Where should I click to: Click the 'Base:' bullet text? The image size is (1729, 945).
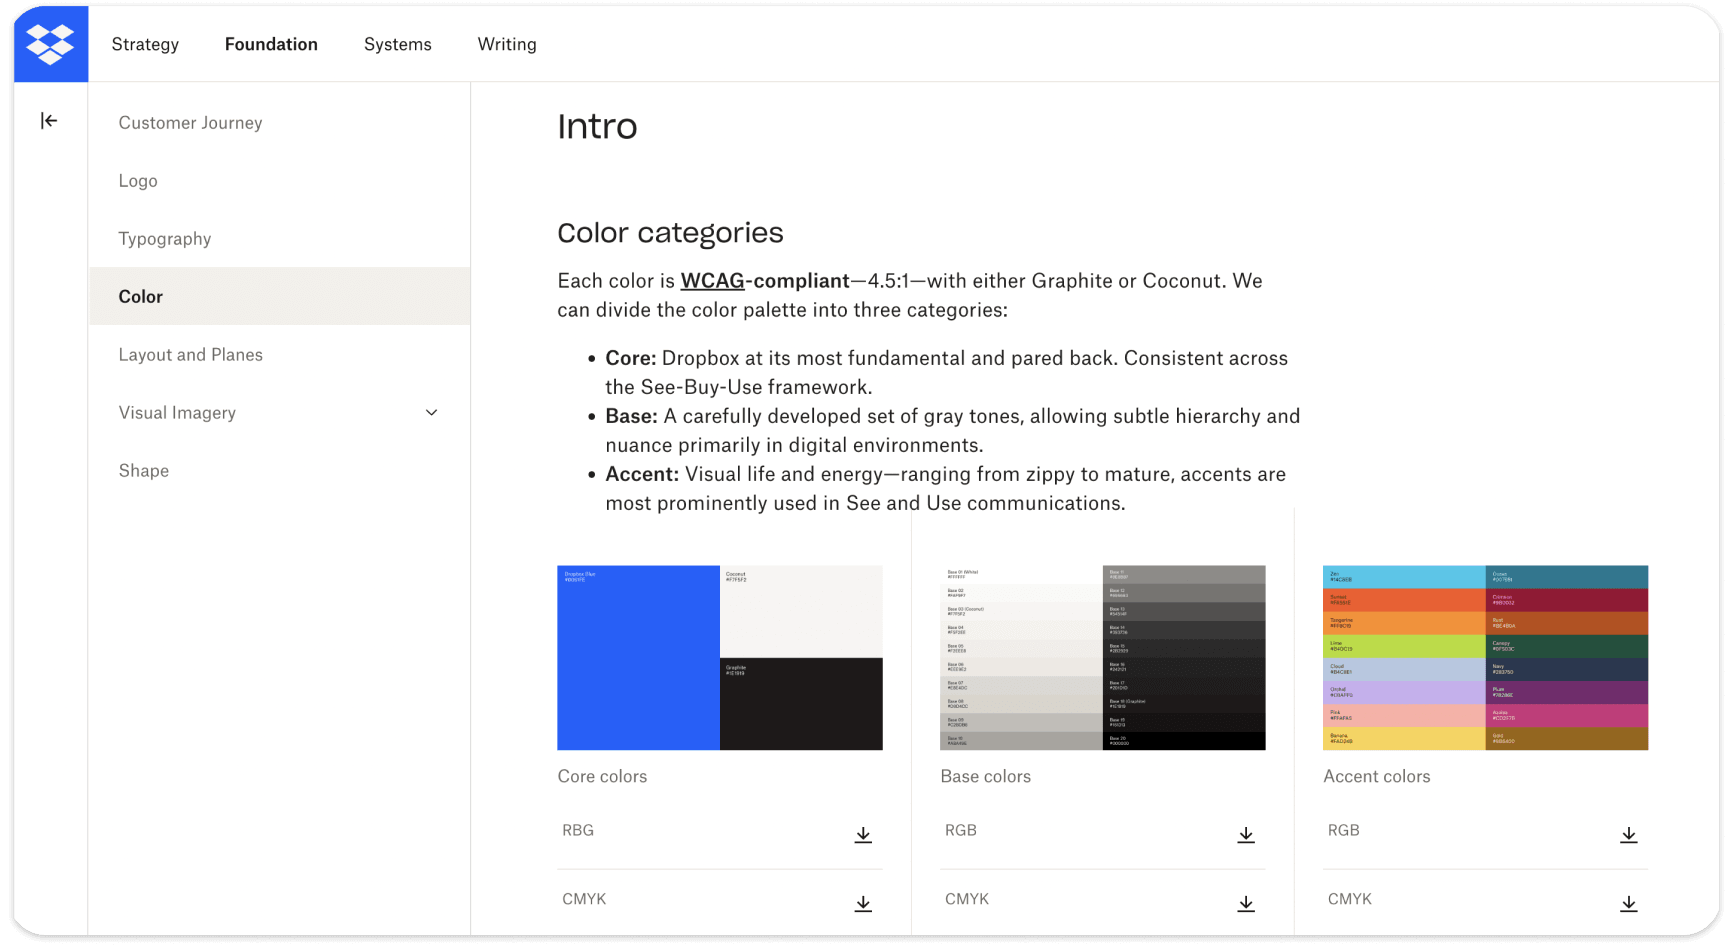pyautogui.click(x=631, y=416)
